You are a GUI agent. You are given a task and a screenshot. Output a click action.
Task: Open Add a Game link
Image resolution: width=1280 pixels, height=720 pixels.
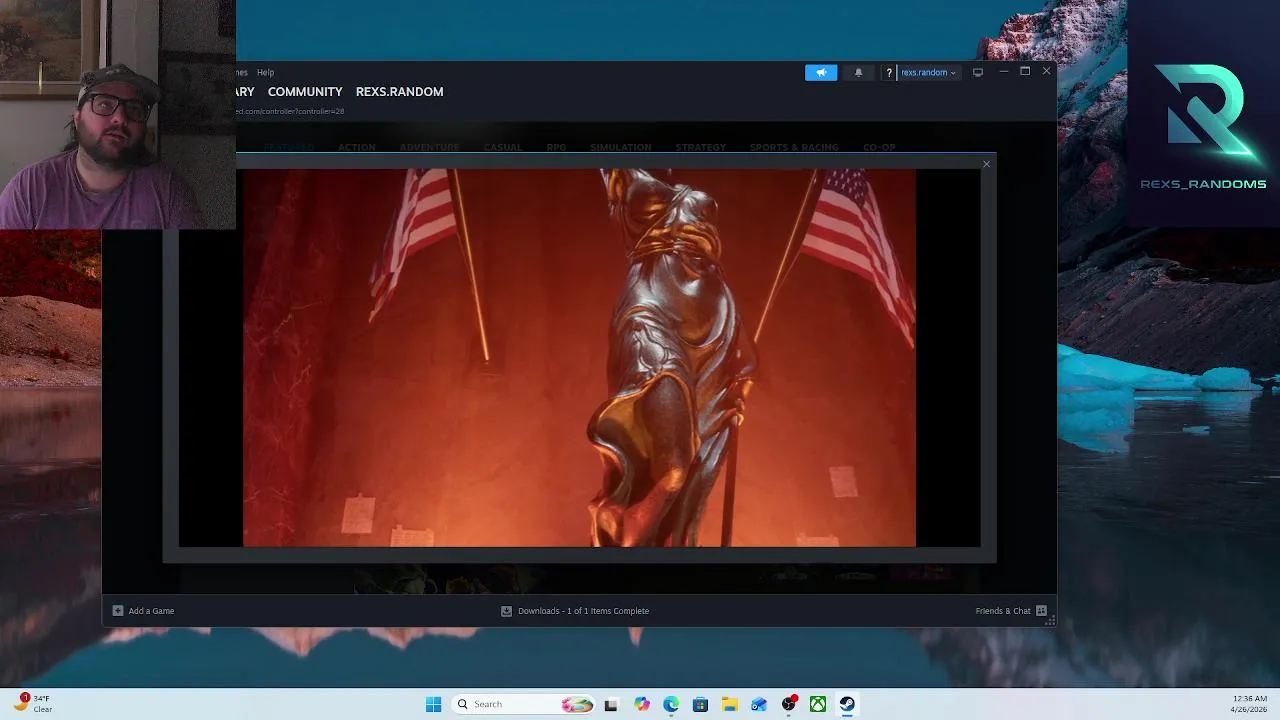point(151,611)
